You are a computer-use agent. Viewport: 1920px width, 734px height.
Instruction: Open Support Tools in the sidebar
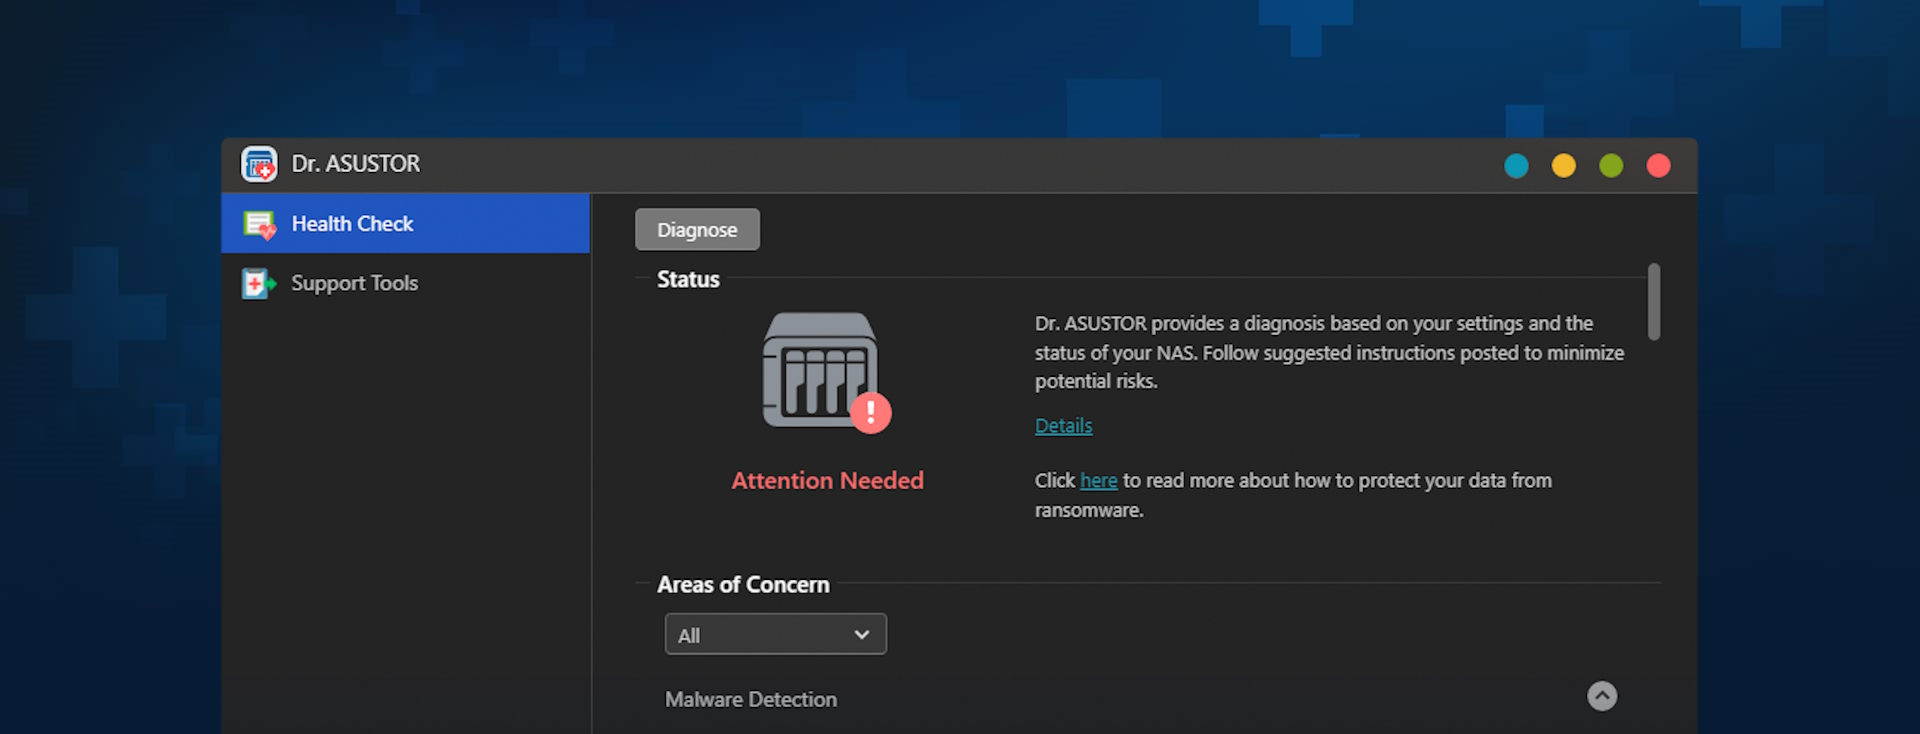click(x=405, y=283)
